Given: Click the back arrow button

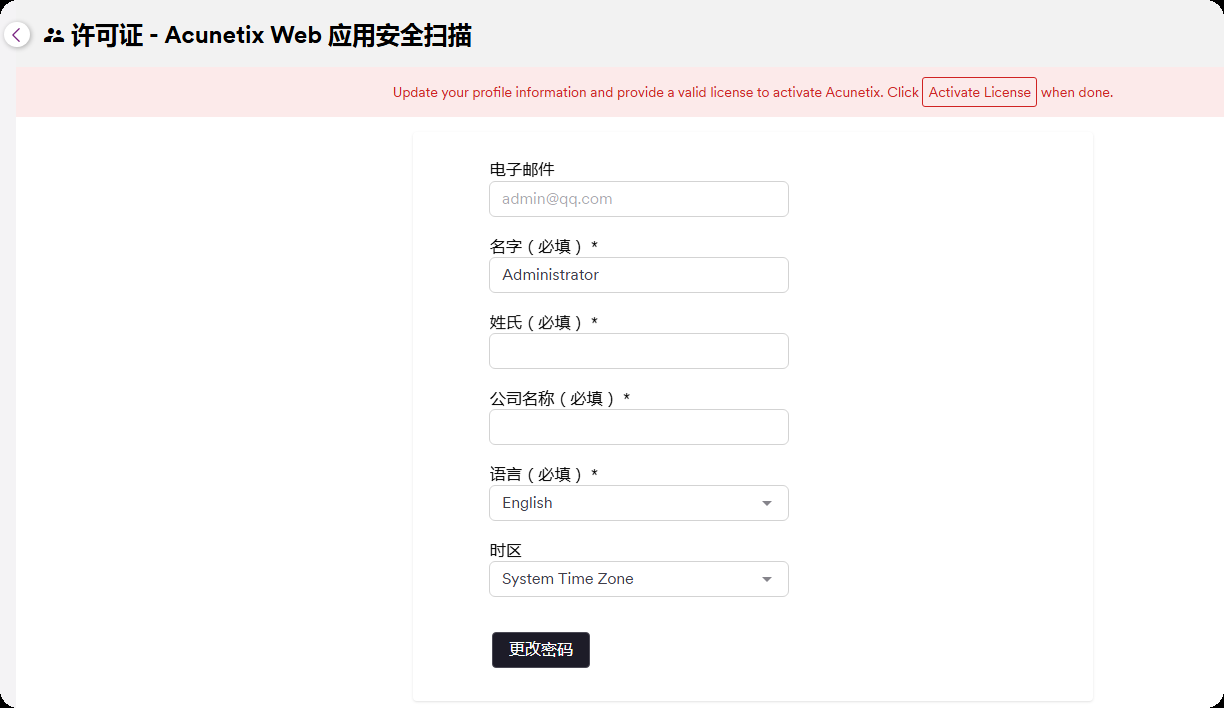Looking at the screenshot, I should [x=17, y=35].
